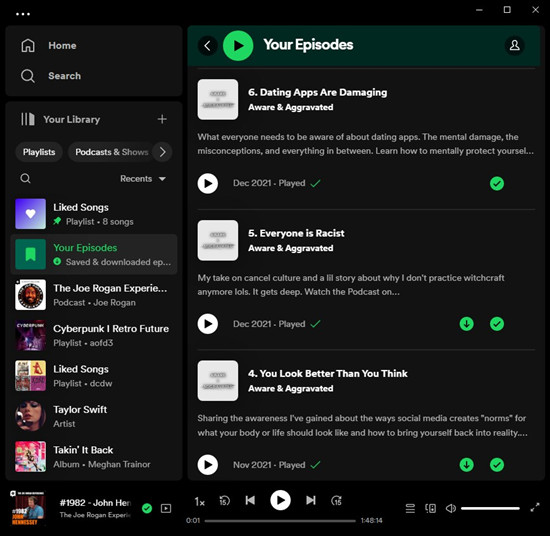The height and width of the screenshot is (536, 550).
Task: Open the play queue icon
Action: pos(410,508)
